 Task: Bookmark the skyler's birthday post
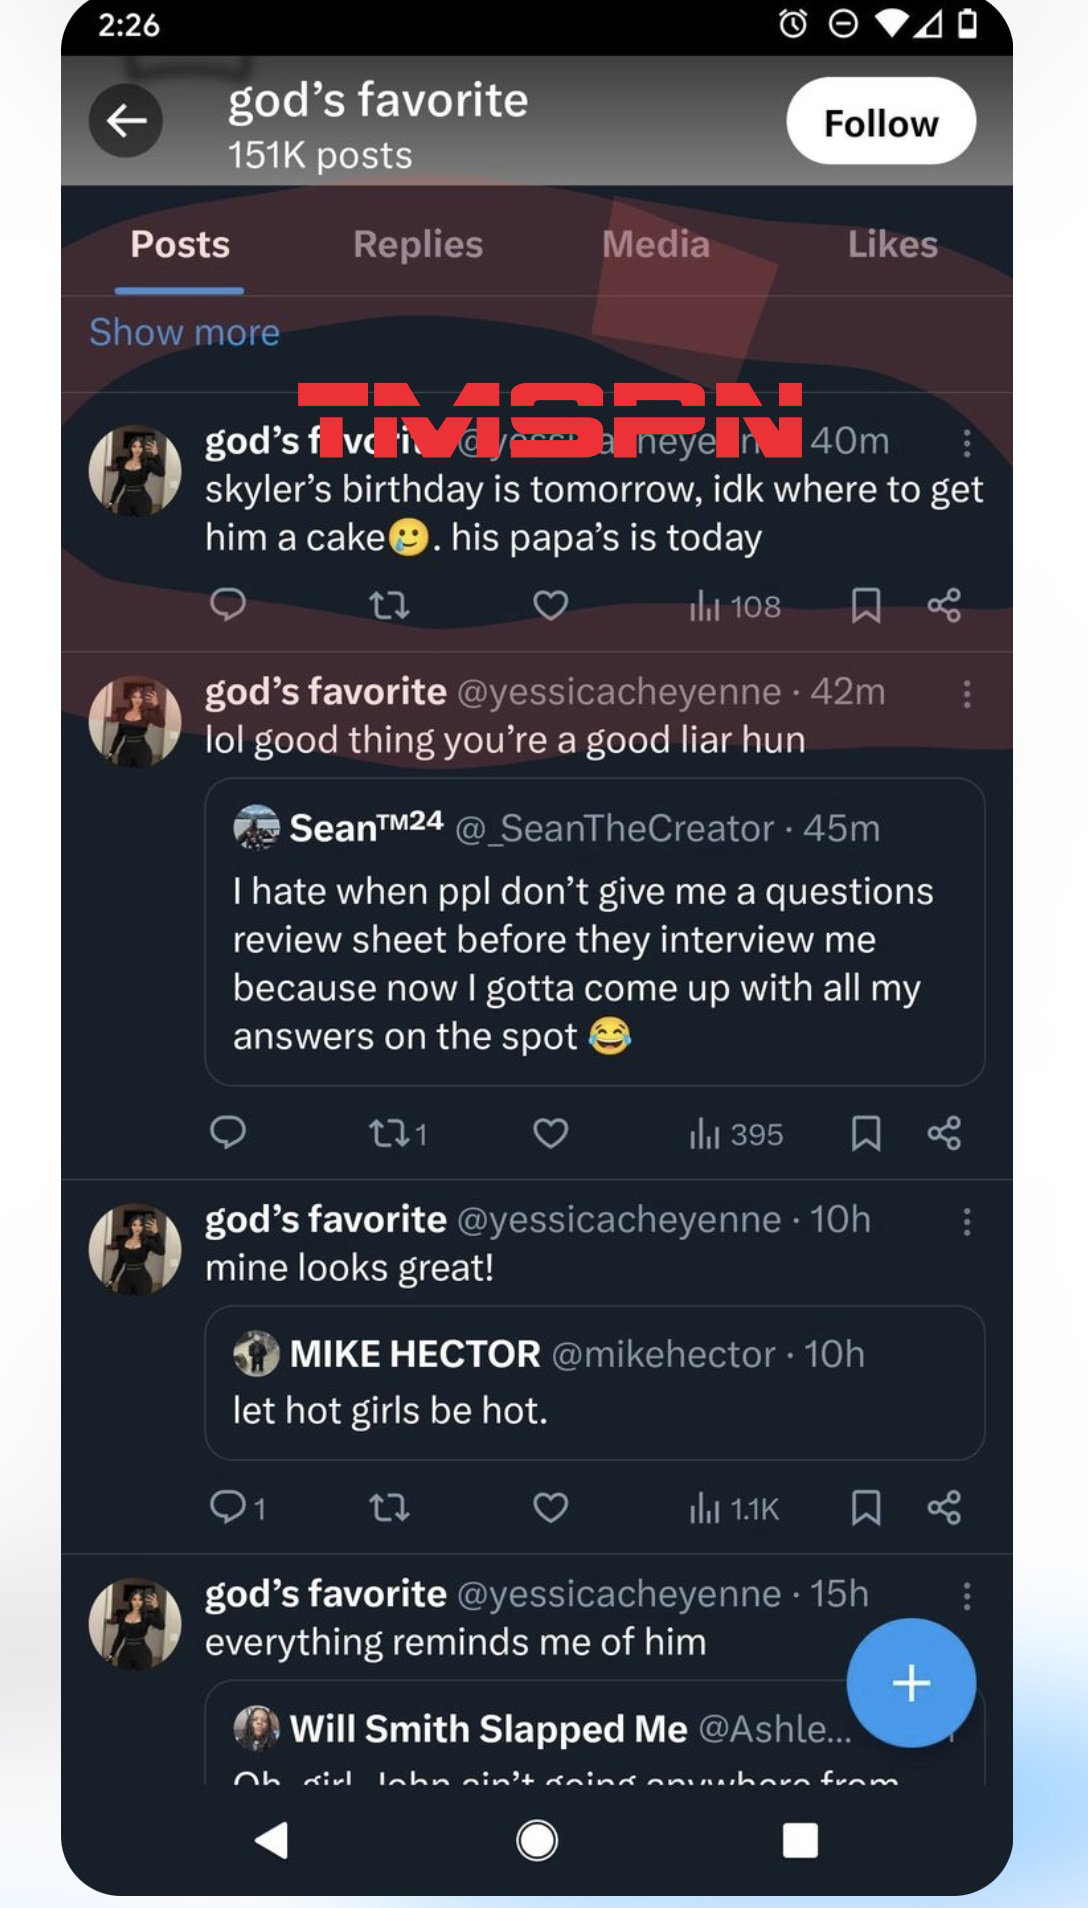pyautogui.click(x=865, y=605)
